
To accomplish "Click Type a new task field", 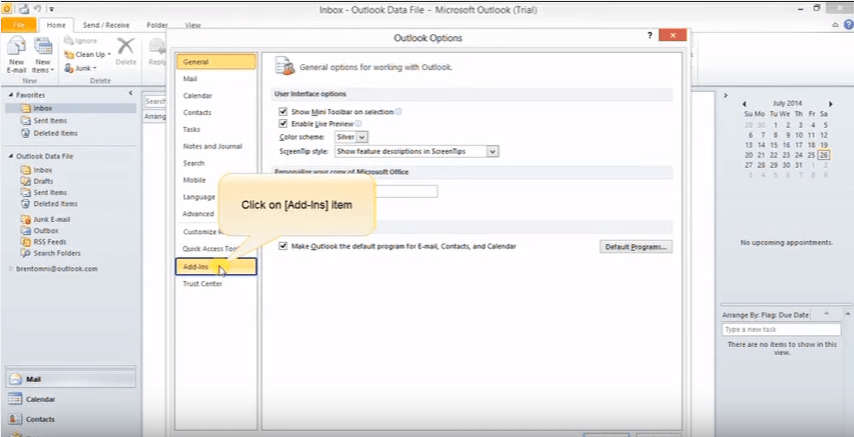I will coord(782,330).
